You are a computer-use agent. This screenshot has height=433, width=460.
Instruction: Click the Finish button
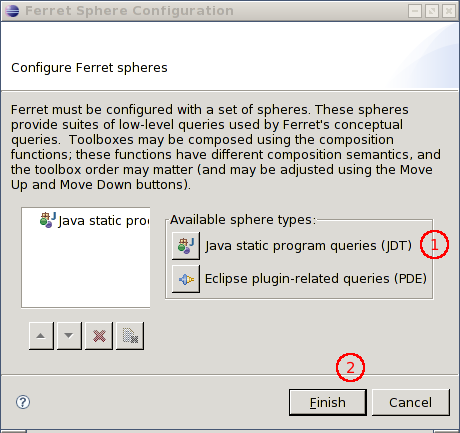(x=328, y=402)
